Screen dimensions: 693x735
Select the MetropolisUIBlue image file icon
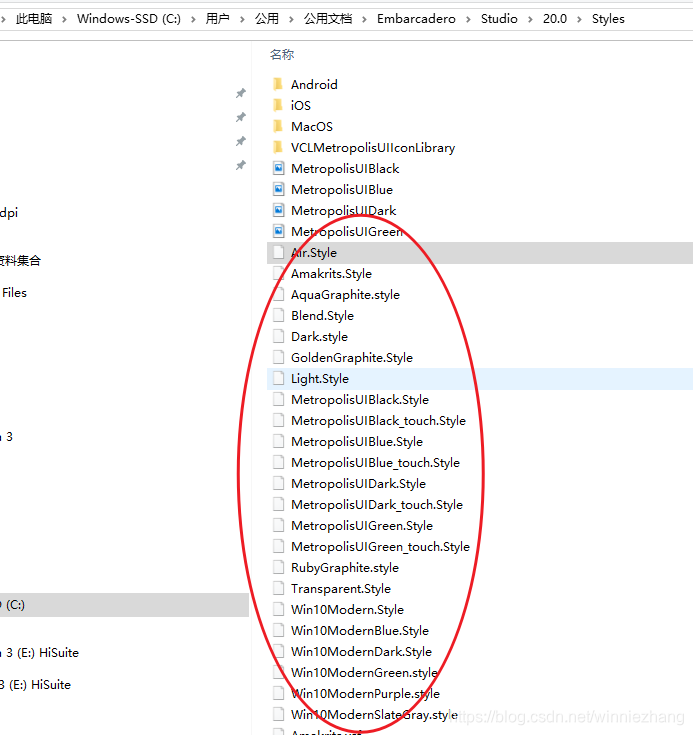click(279, 189)
